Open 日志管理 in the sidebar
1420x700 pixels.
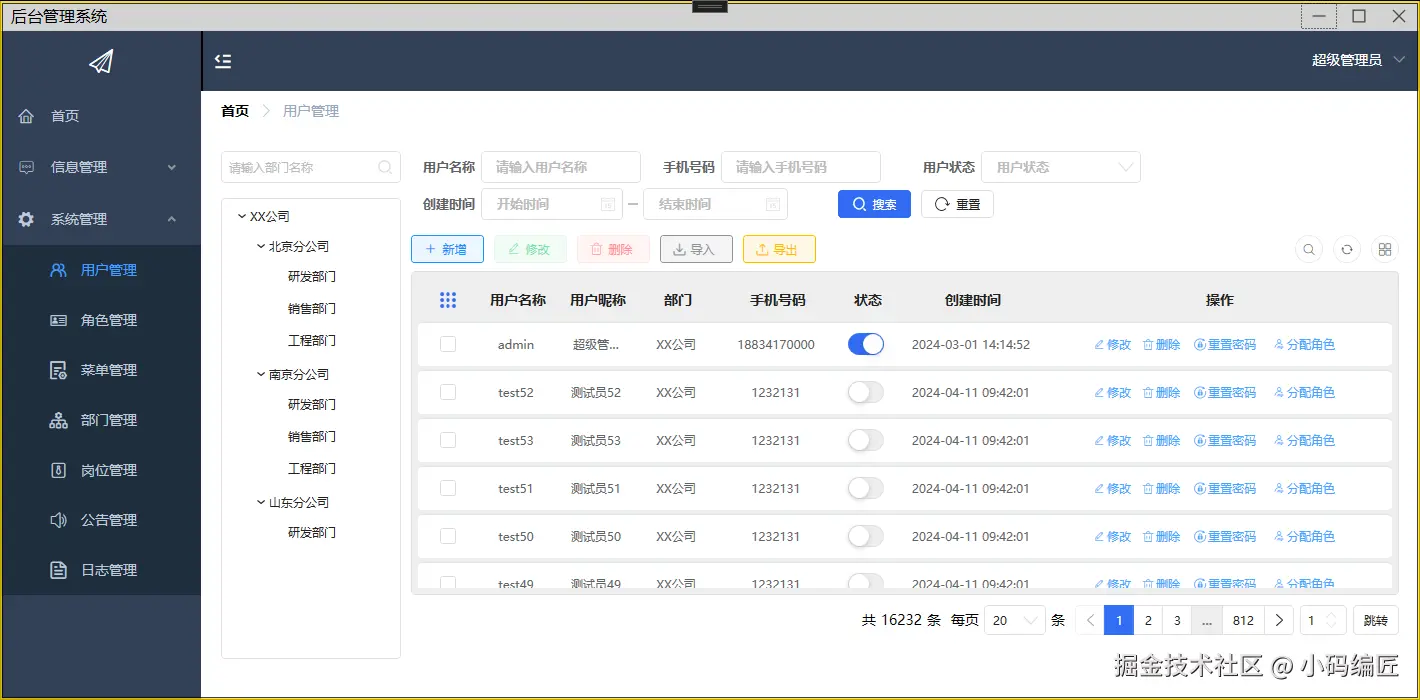tap(100, 570)
